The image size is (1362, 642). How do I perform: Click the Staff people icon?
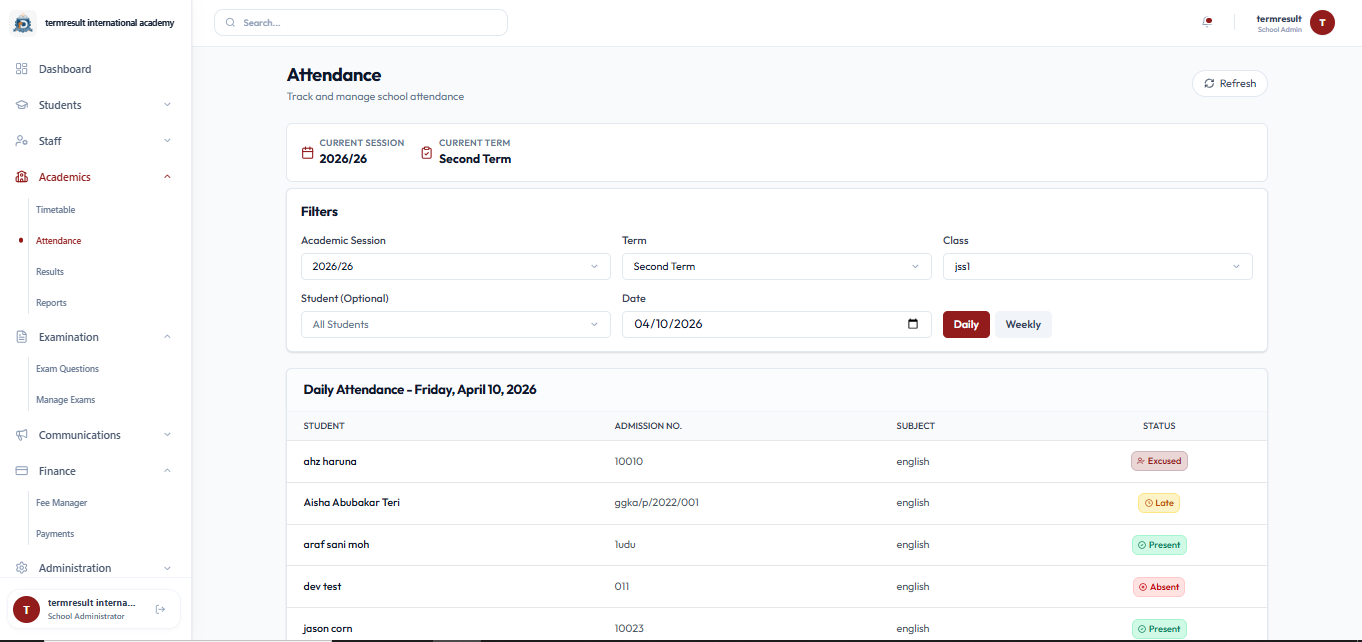22,141
